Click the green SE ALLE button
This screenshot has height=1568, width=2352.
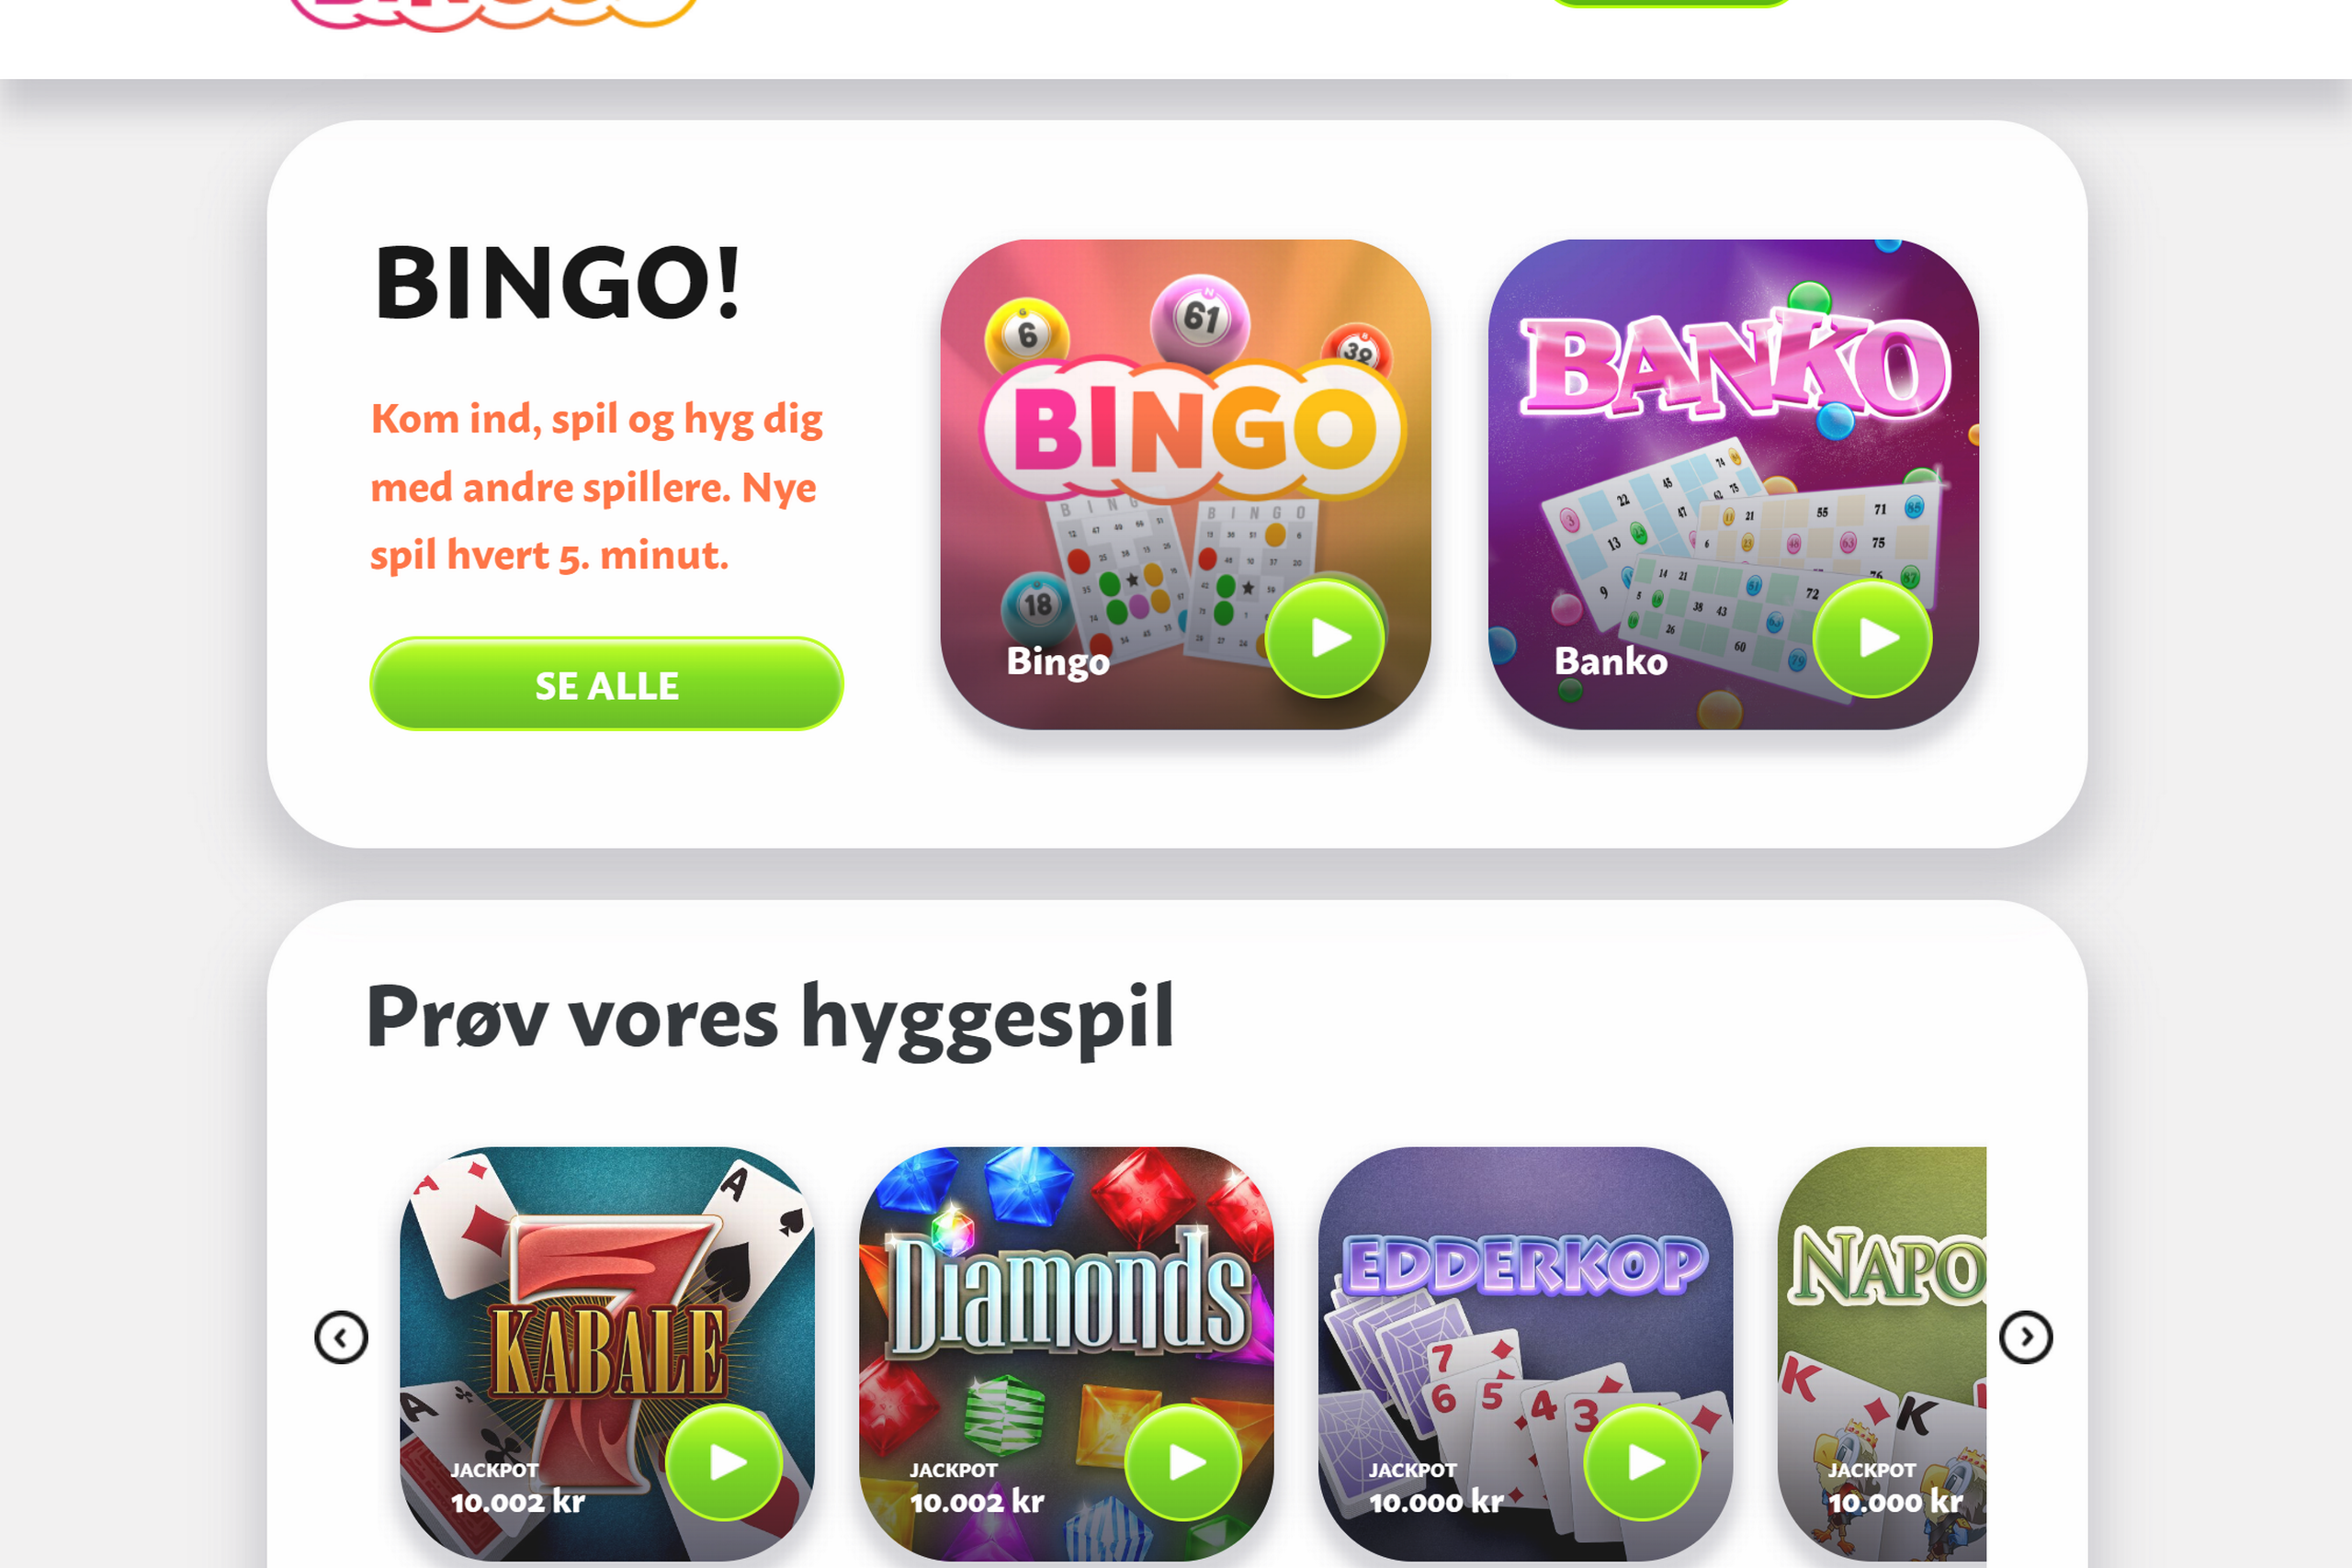pos(606,684)
